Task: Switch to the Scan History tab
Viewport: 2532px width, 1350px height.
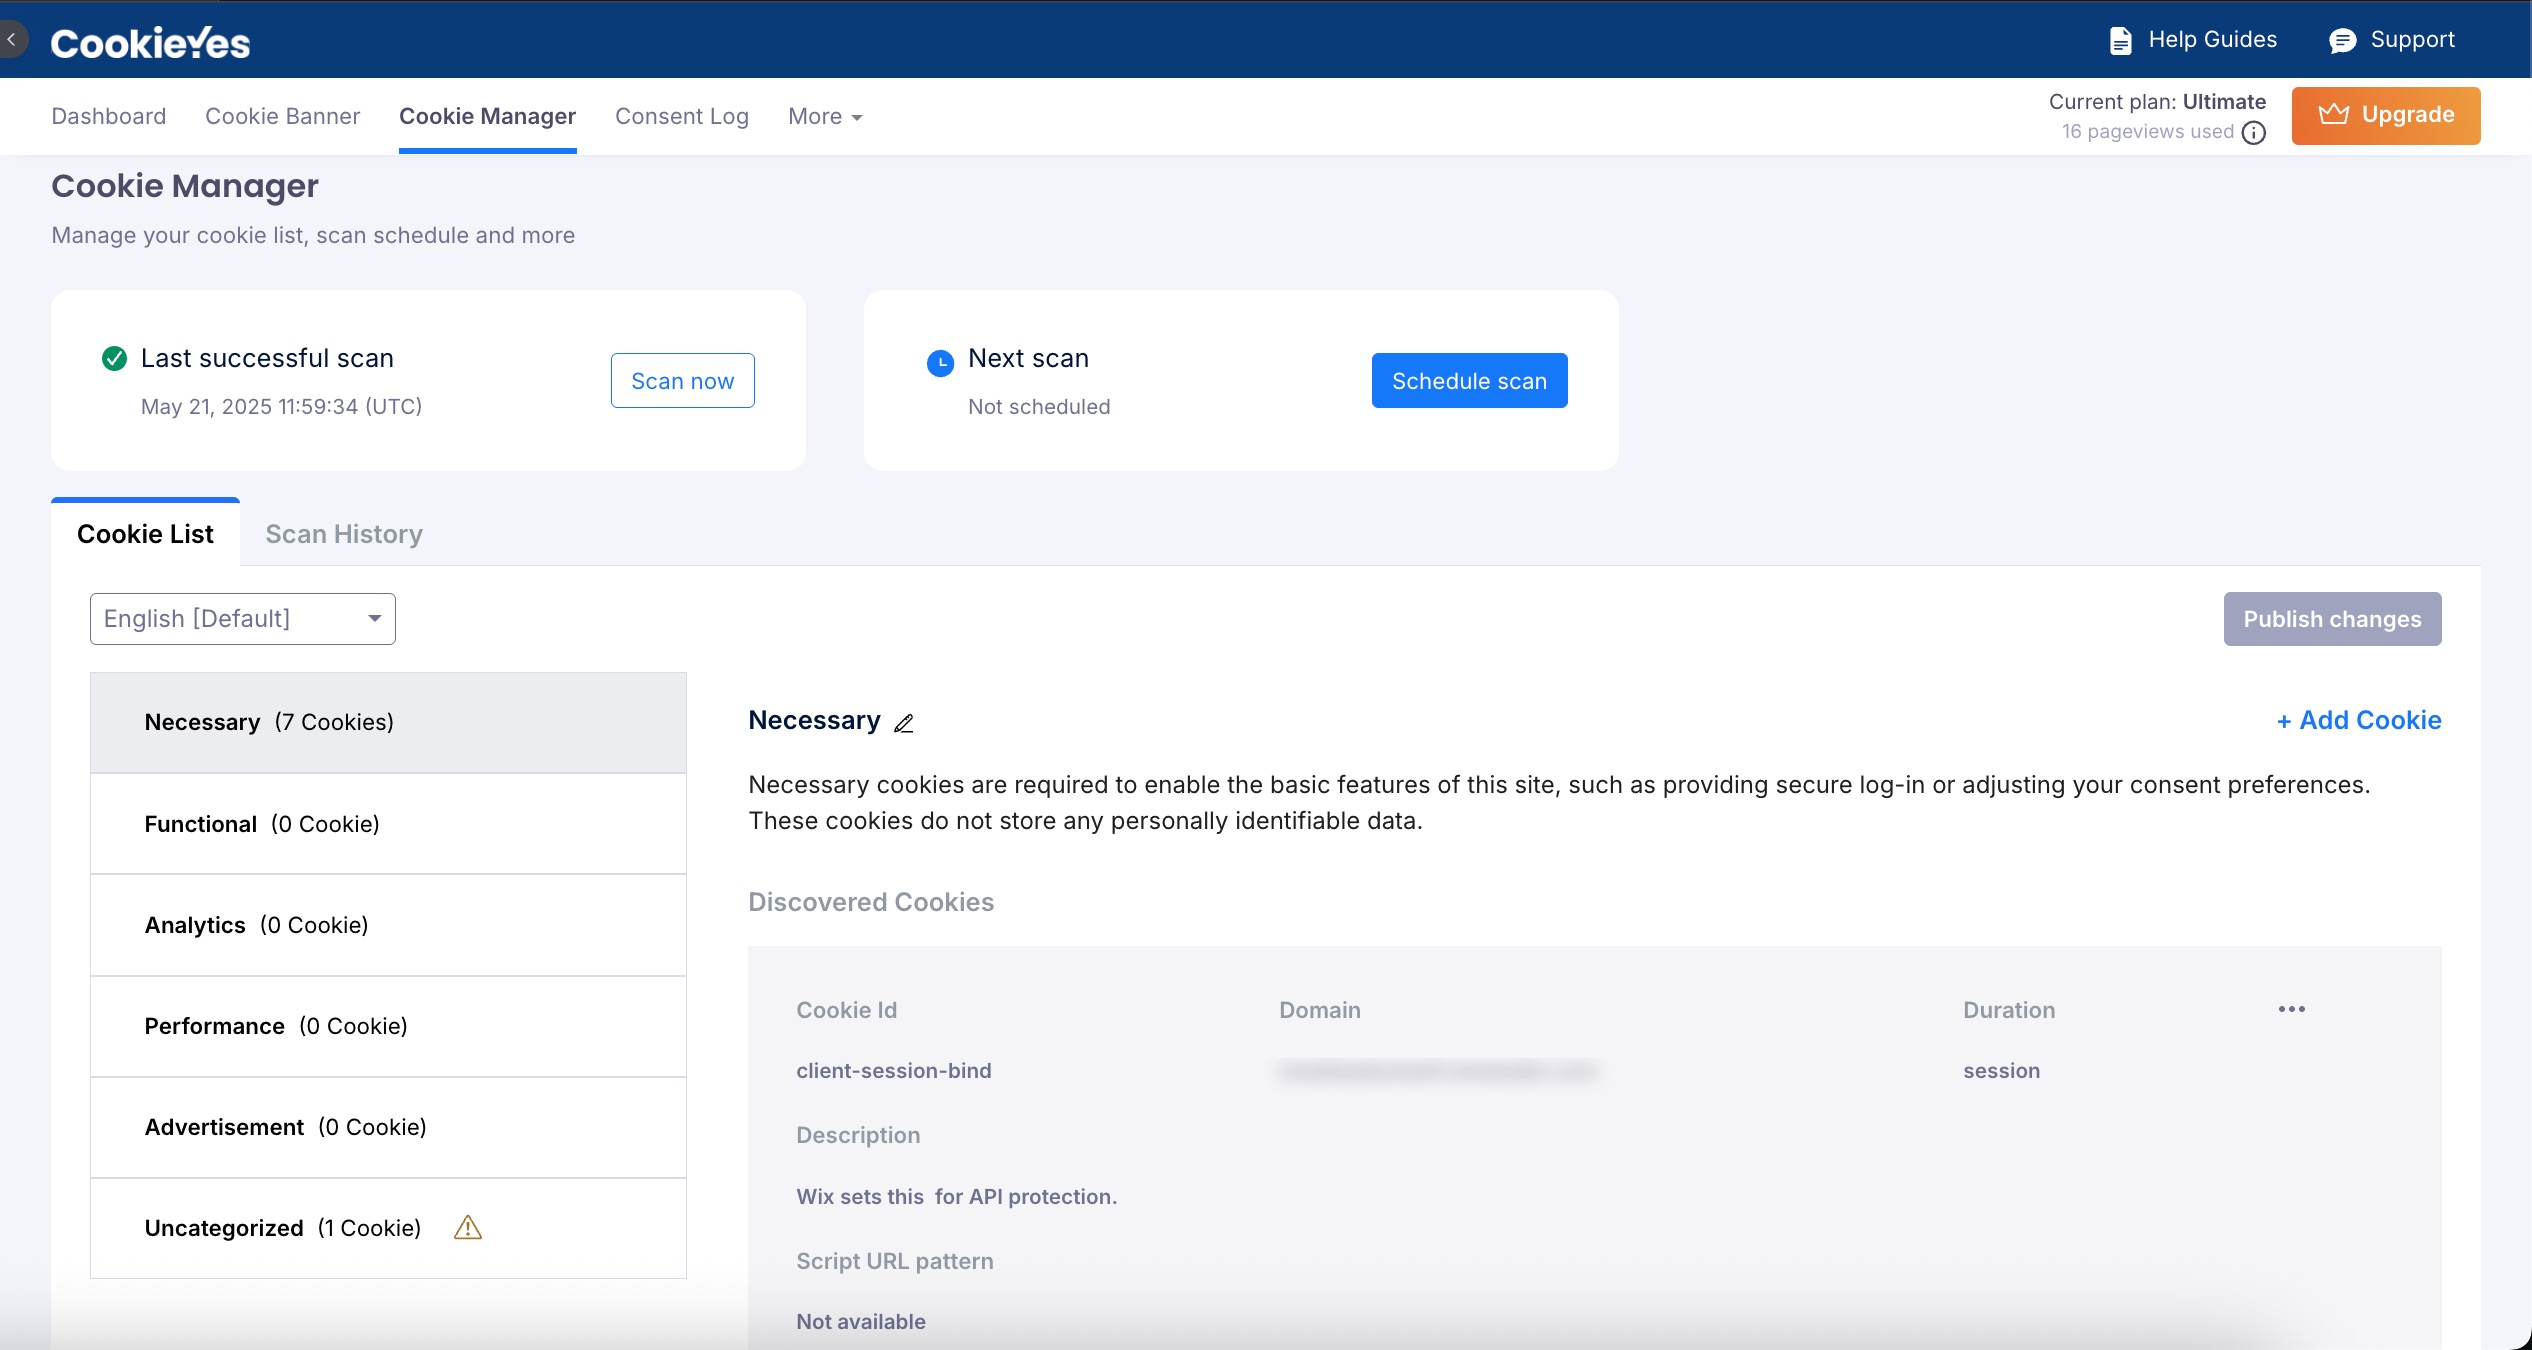Action: 343,534
